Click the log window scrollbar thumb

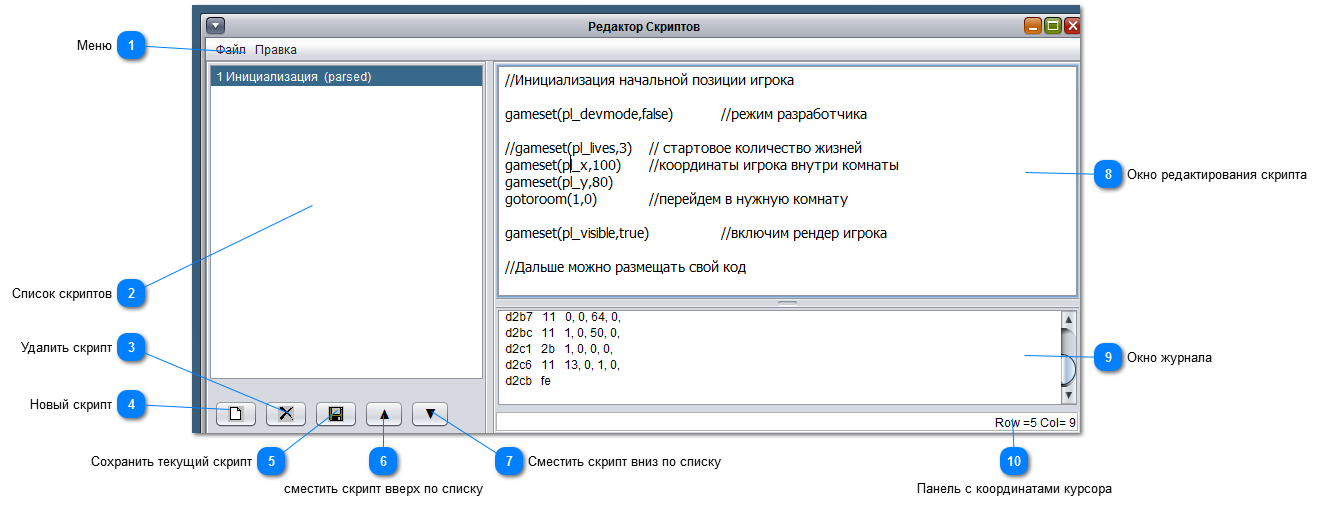click(x=1067, y=366)
